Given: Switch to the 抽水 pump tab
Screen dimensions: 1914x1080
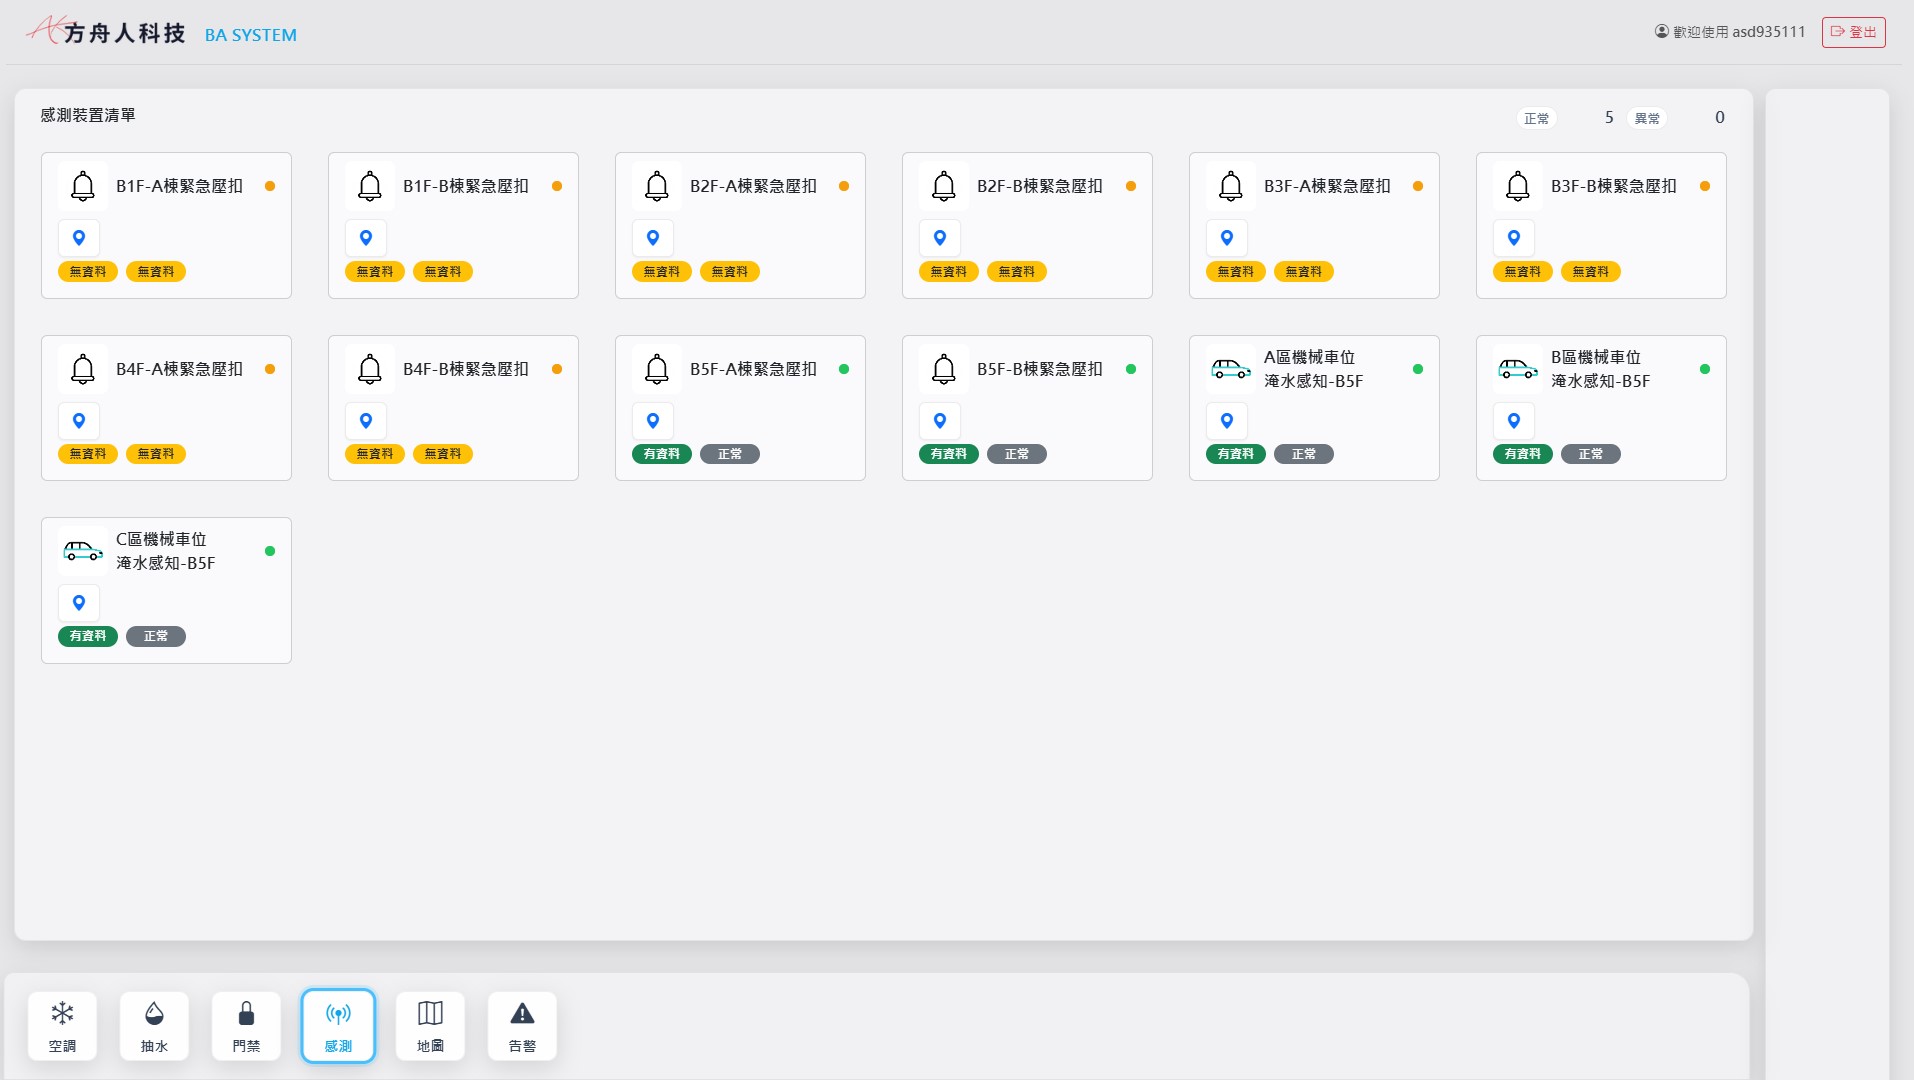Looking at the screenshot, I should point(154,1026).
